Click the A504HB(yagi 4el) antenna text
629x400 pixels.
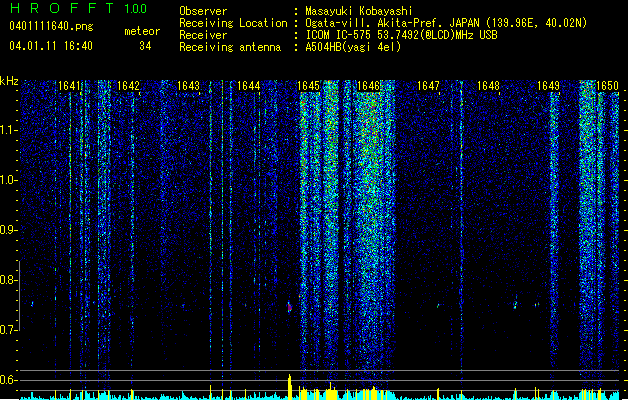coord(353,47)
